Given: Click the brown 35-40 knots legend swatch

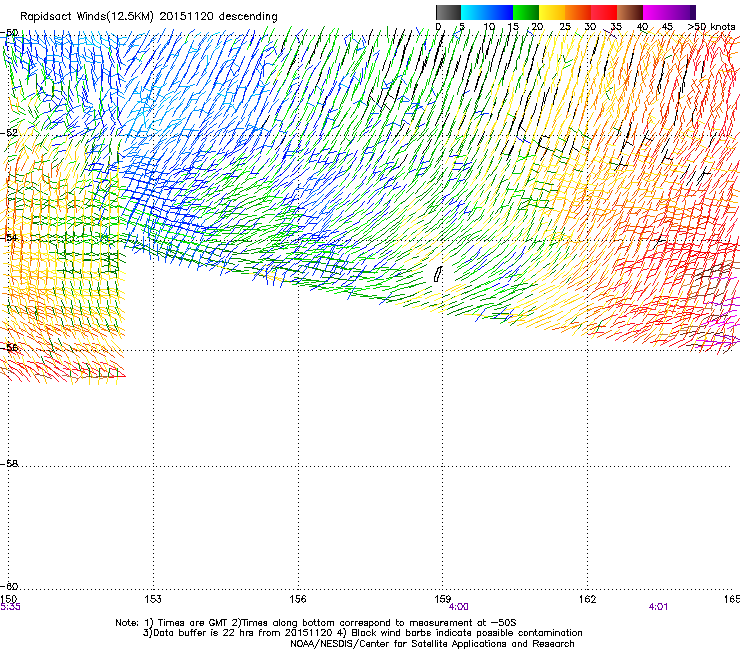Looking at the screenshot, I should 630,12.
